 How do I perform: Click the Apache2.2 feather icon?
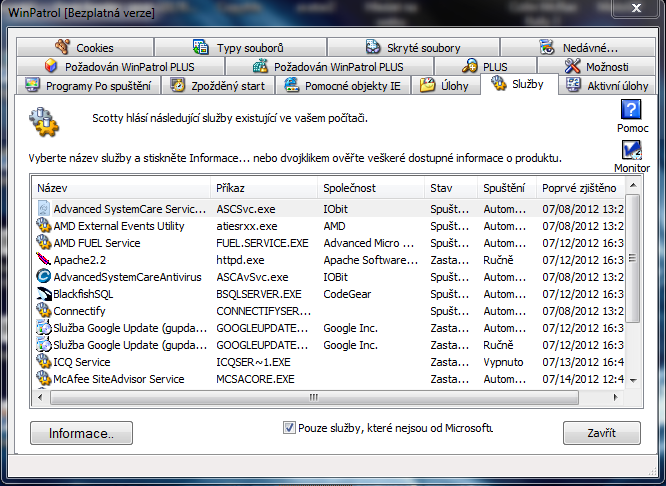pos(43,259)
